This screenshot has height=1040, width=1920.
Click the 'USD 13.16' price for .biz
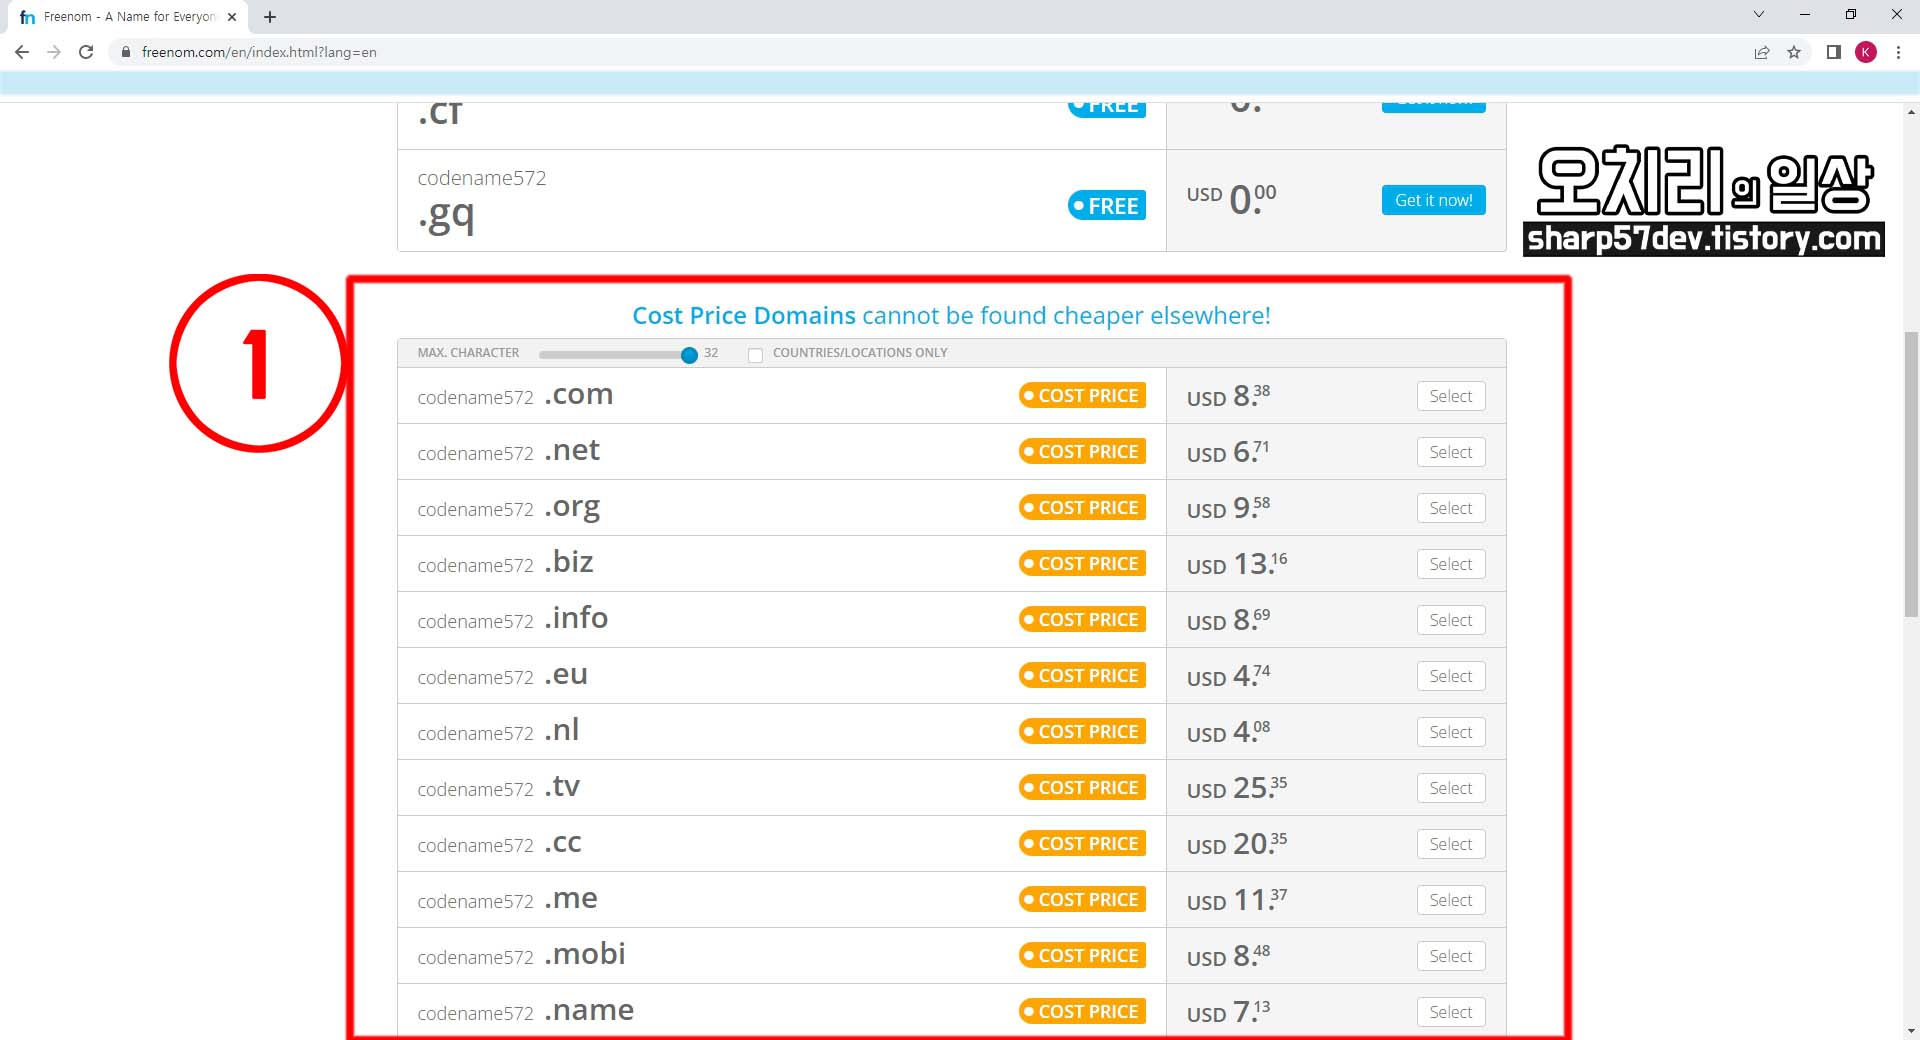tap(1237, 564)
